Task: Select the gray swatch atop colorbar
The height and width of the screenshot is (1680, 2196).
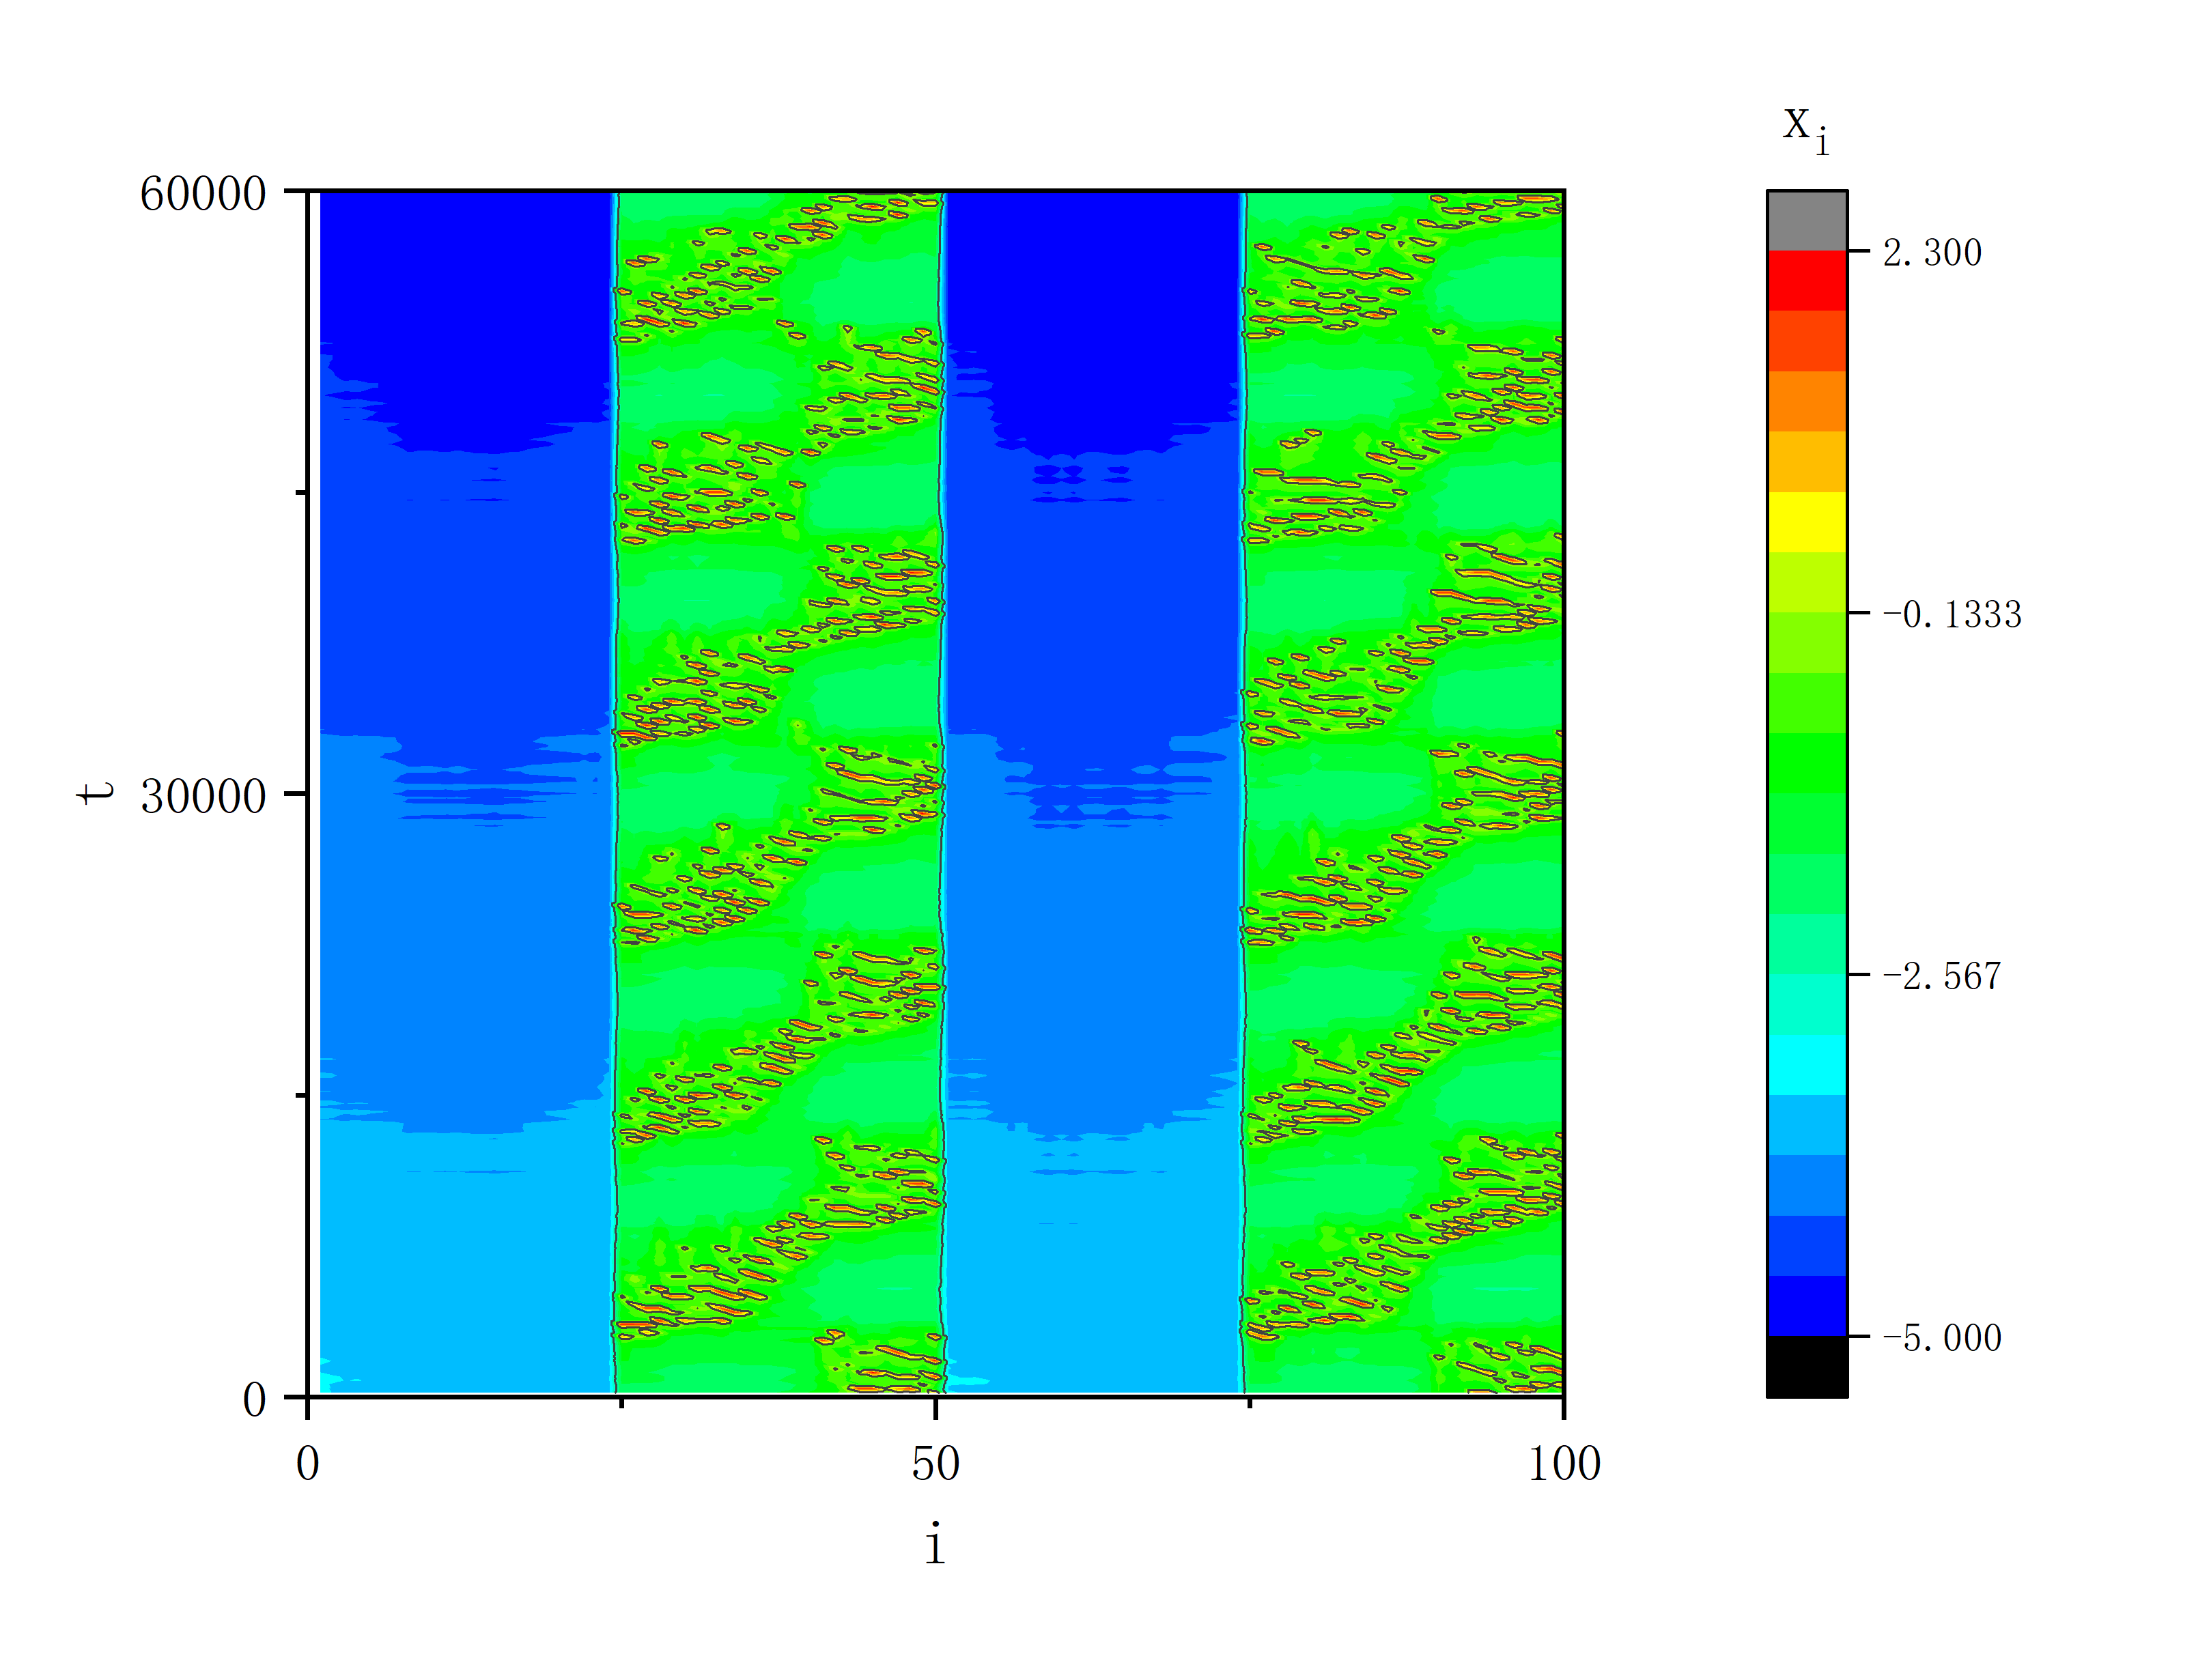Action: 1807,221
